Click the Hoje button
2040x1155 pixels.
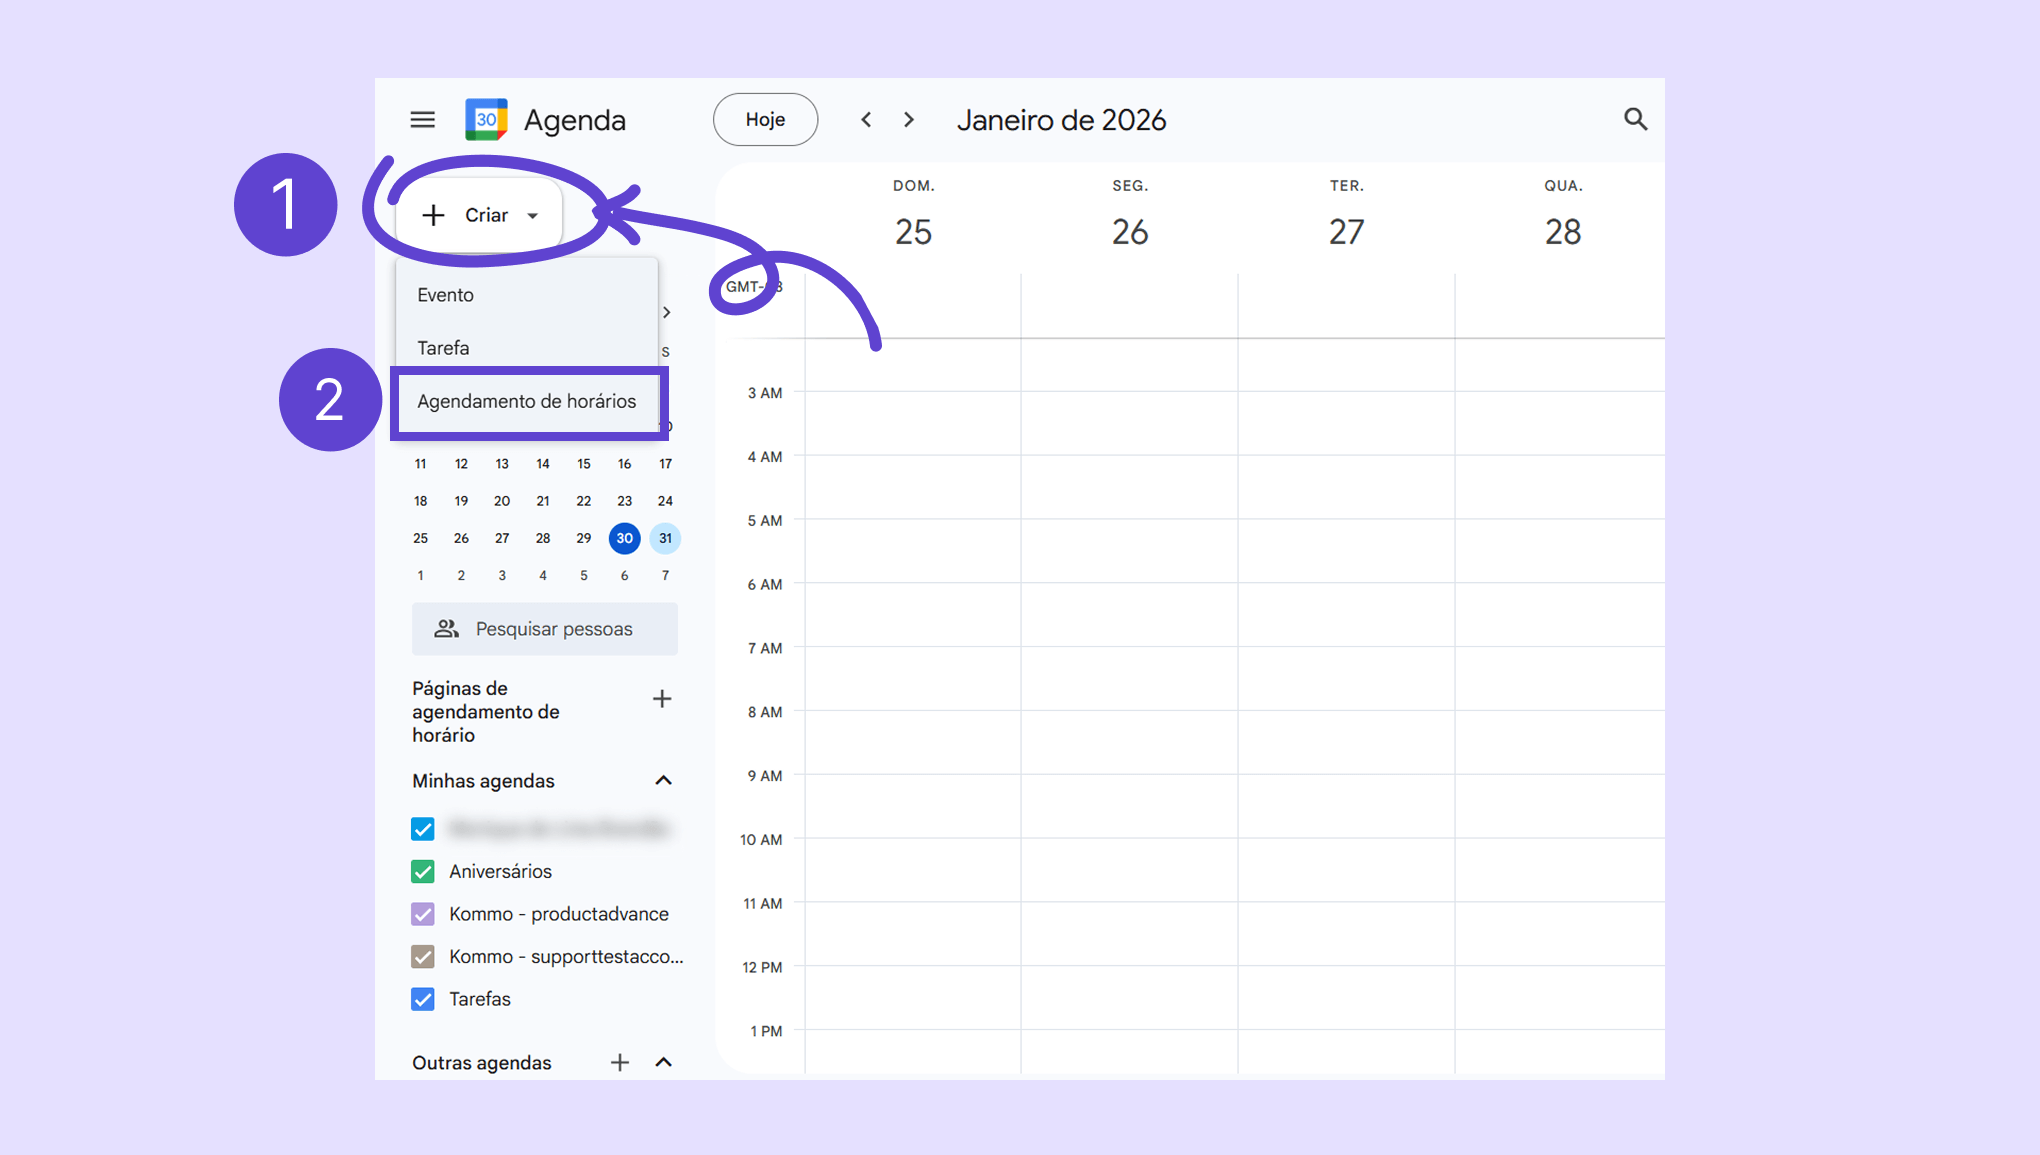(765, 120)
